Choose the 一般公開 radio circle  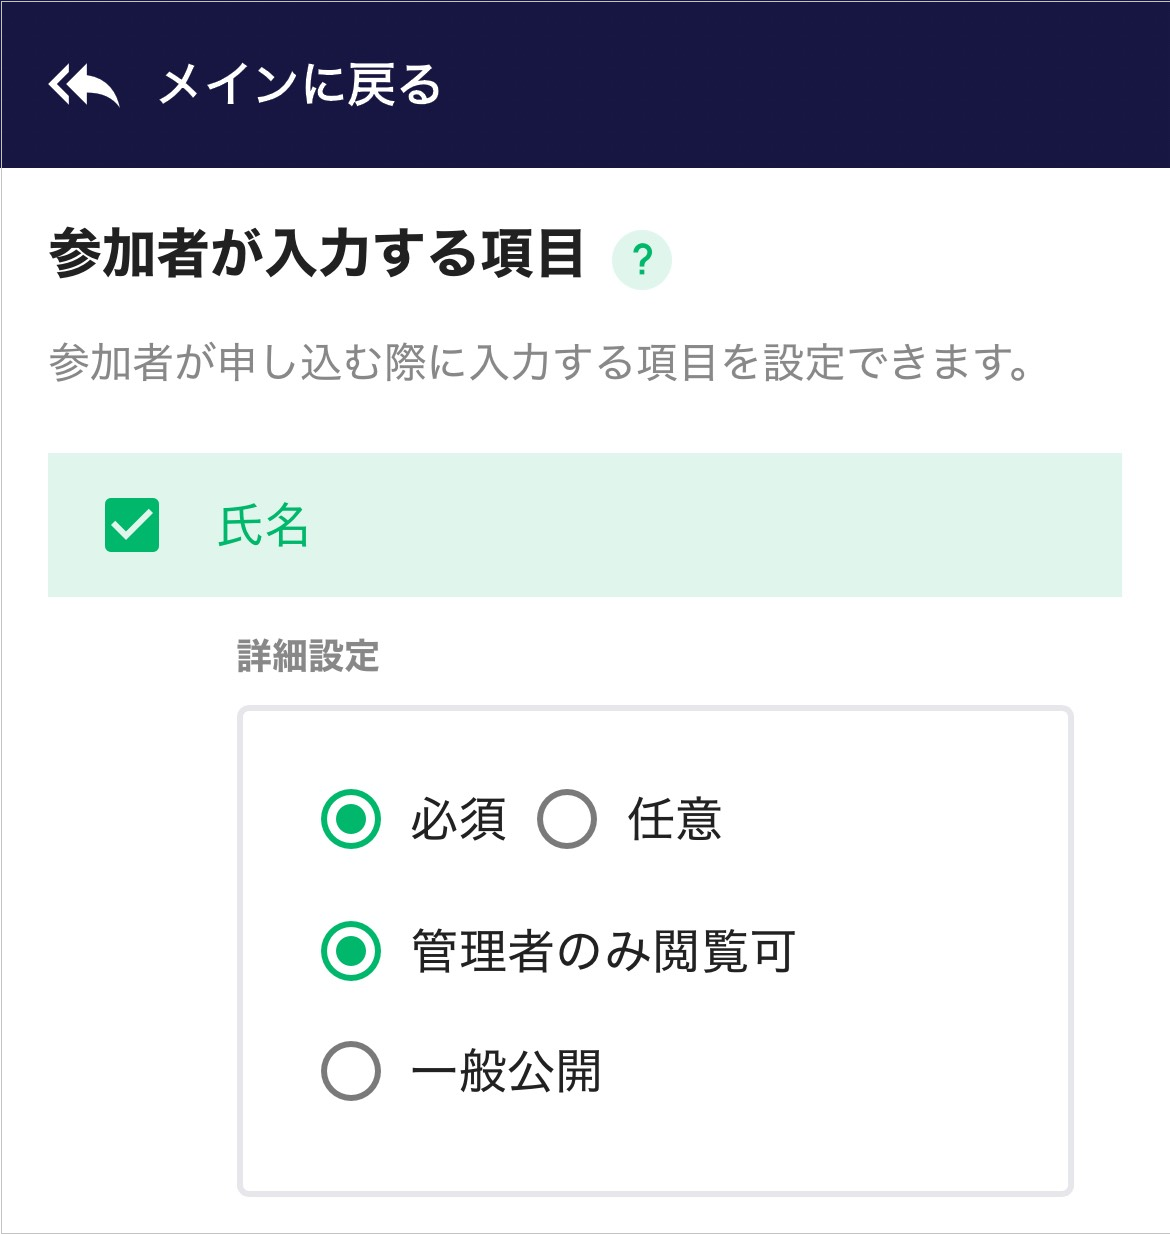click(x=351, y=1071)
